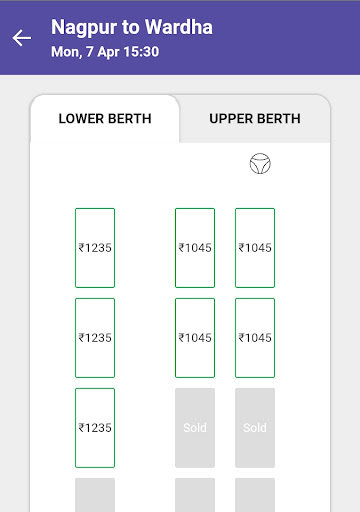The width and height of the screenshot is (360, 512).
Task: Tap the aisle-side Sold berth
Action: tap(195, 428)
